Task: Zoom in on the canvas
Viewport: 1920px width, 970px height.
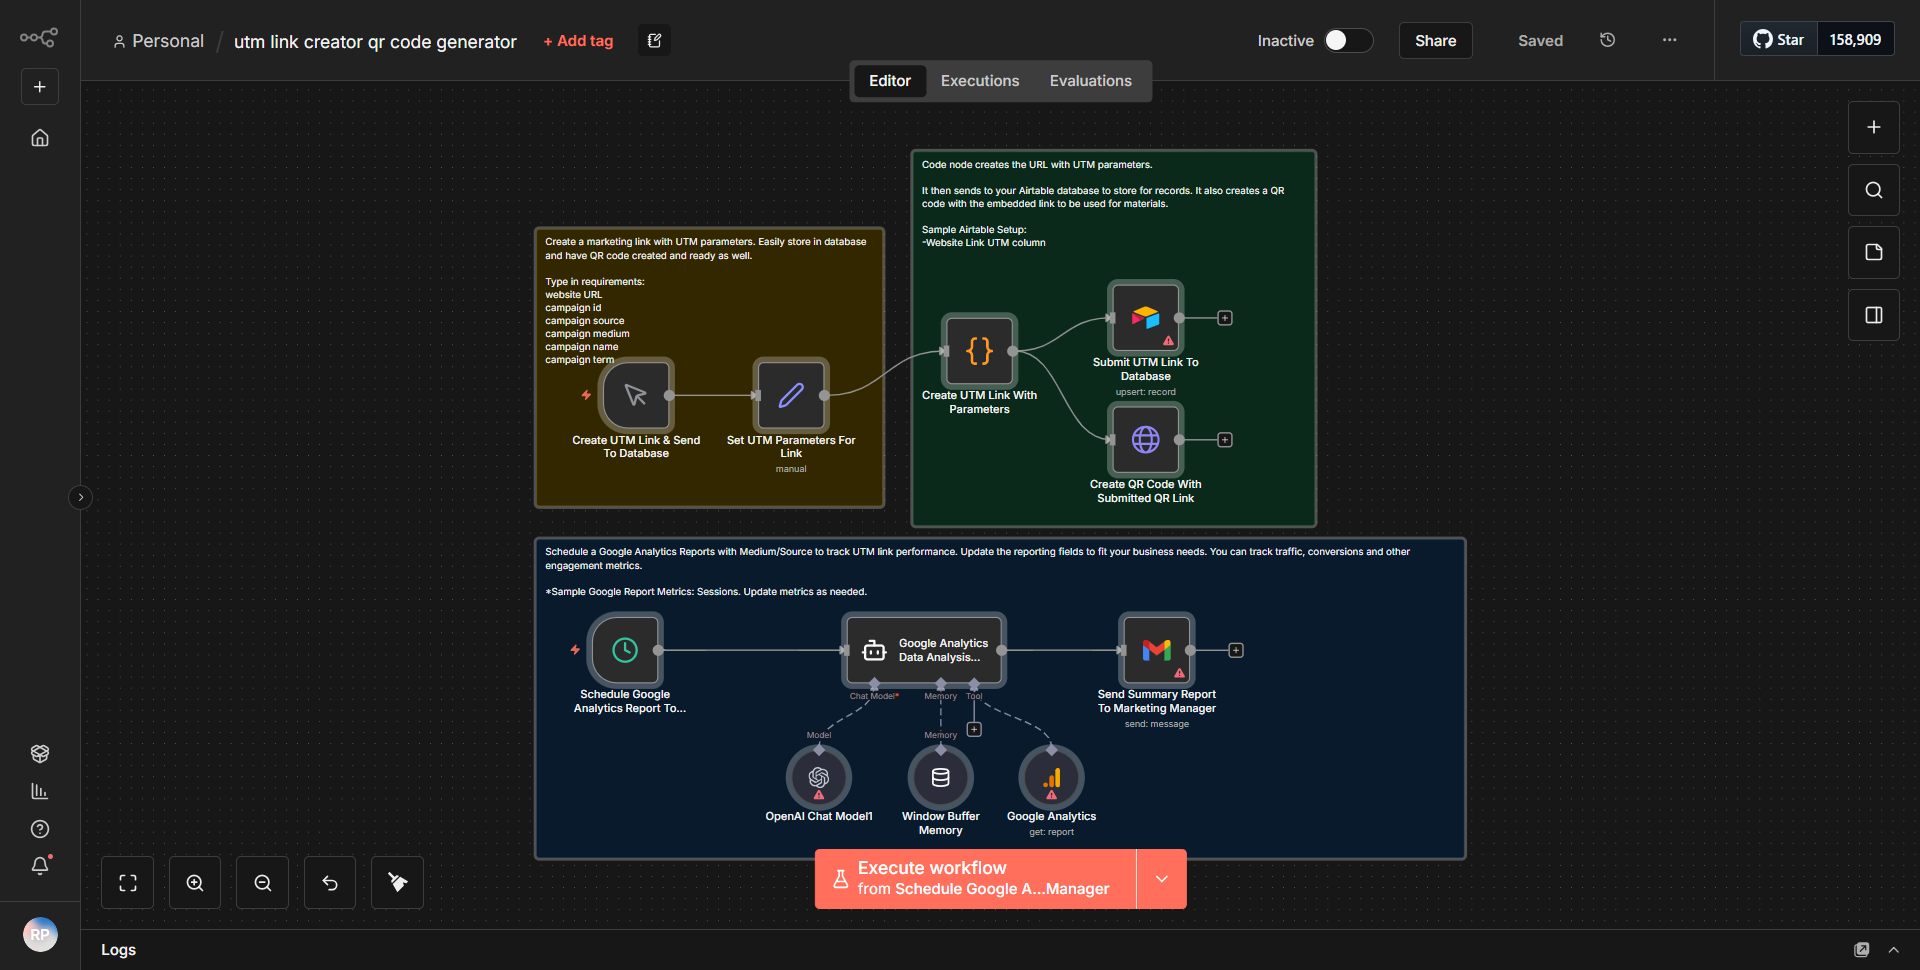Action: tap(195, 883)
